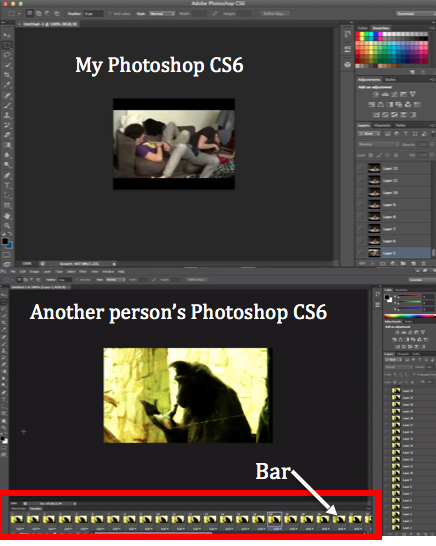Image resolution: width=436 pixels, height=546 pixels.
Task: Toggle visibility of Layer 10
Action: click(x=361, y=193)
